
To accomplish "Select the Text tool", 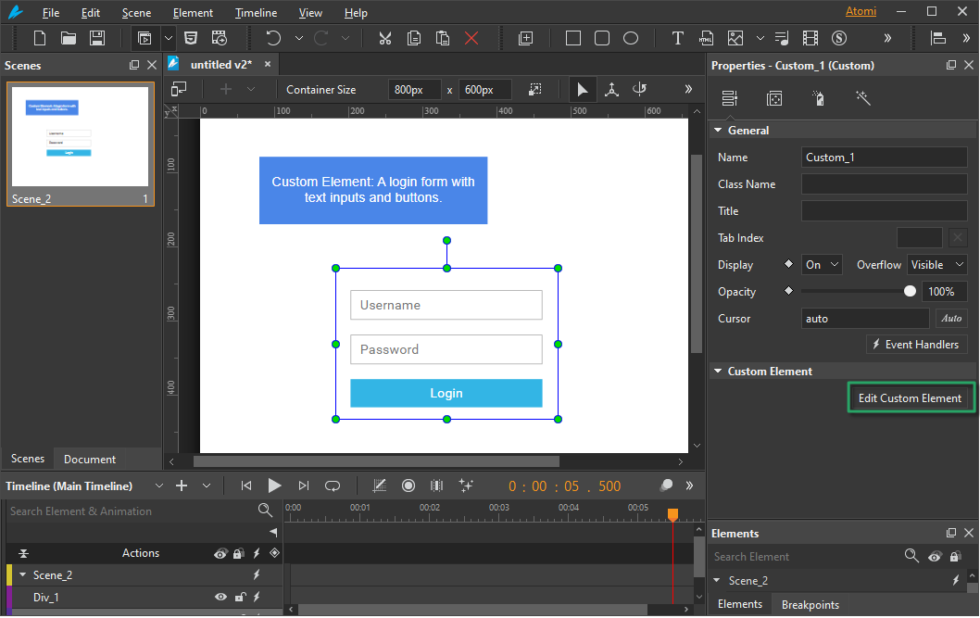I will pyautogui.click(x=677, y=38).
